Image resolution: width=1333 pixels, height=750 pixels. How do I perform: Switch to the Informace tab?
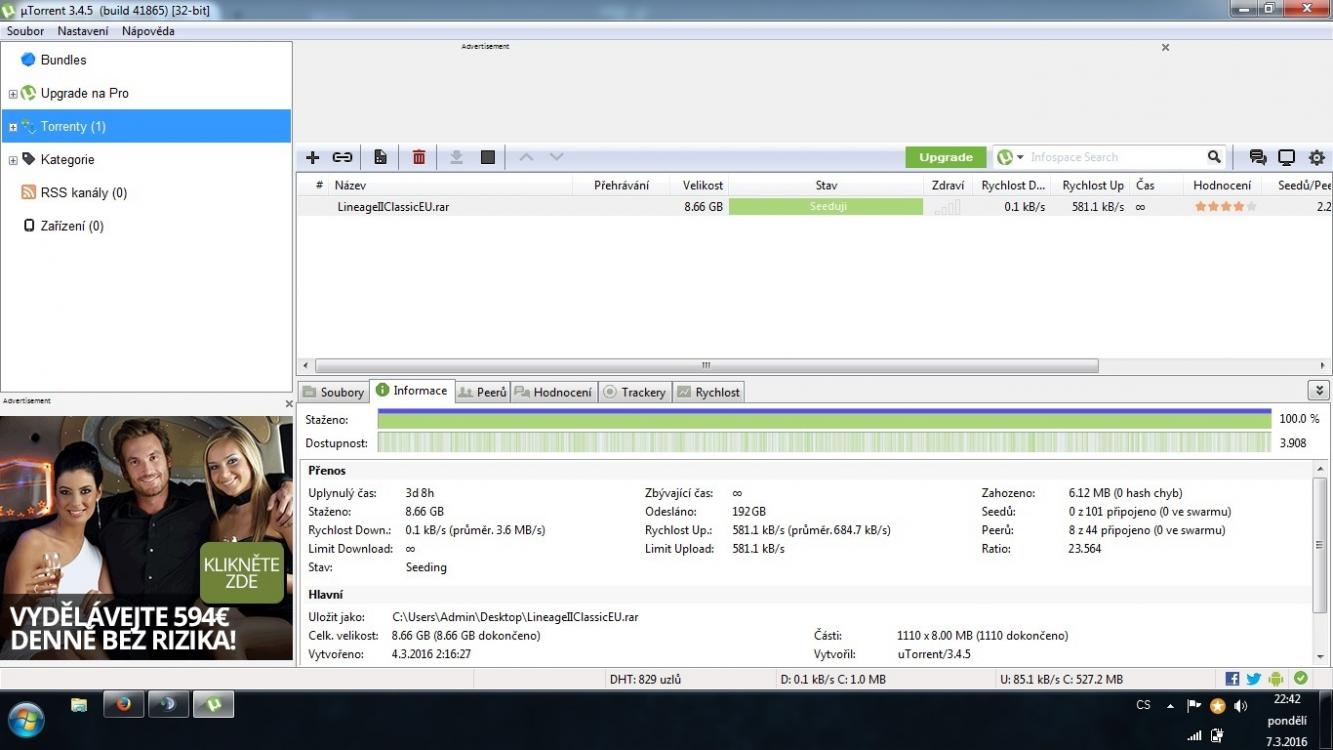click(x=412, y=391)
